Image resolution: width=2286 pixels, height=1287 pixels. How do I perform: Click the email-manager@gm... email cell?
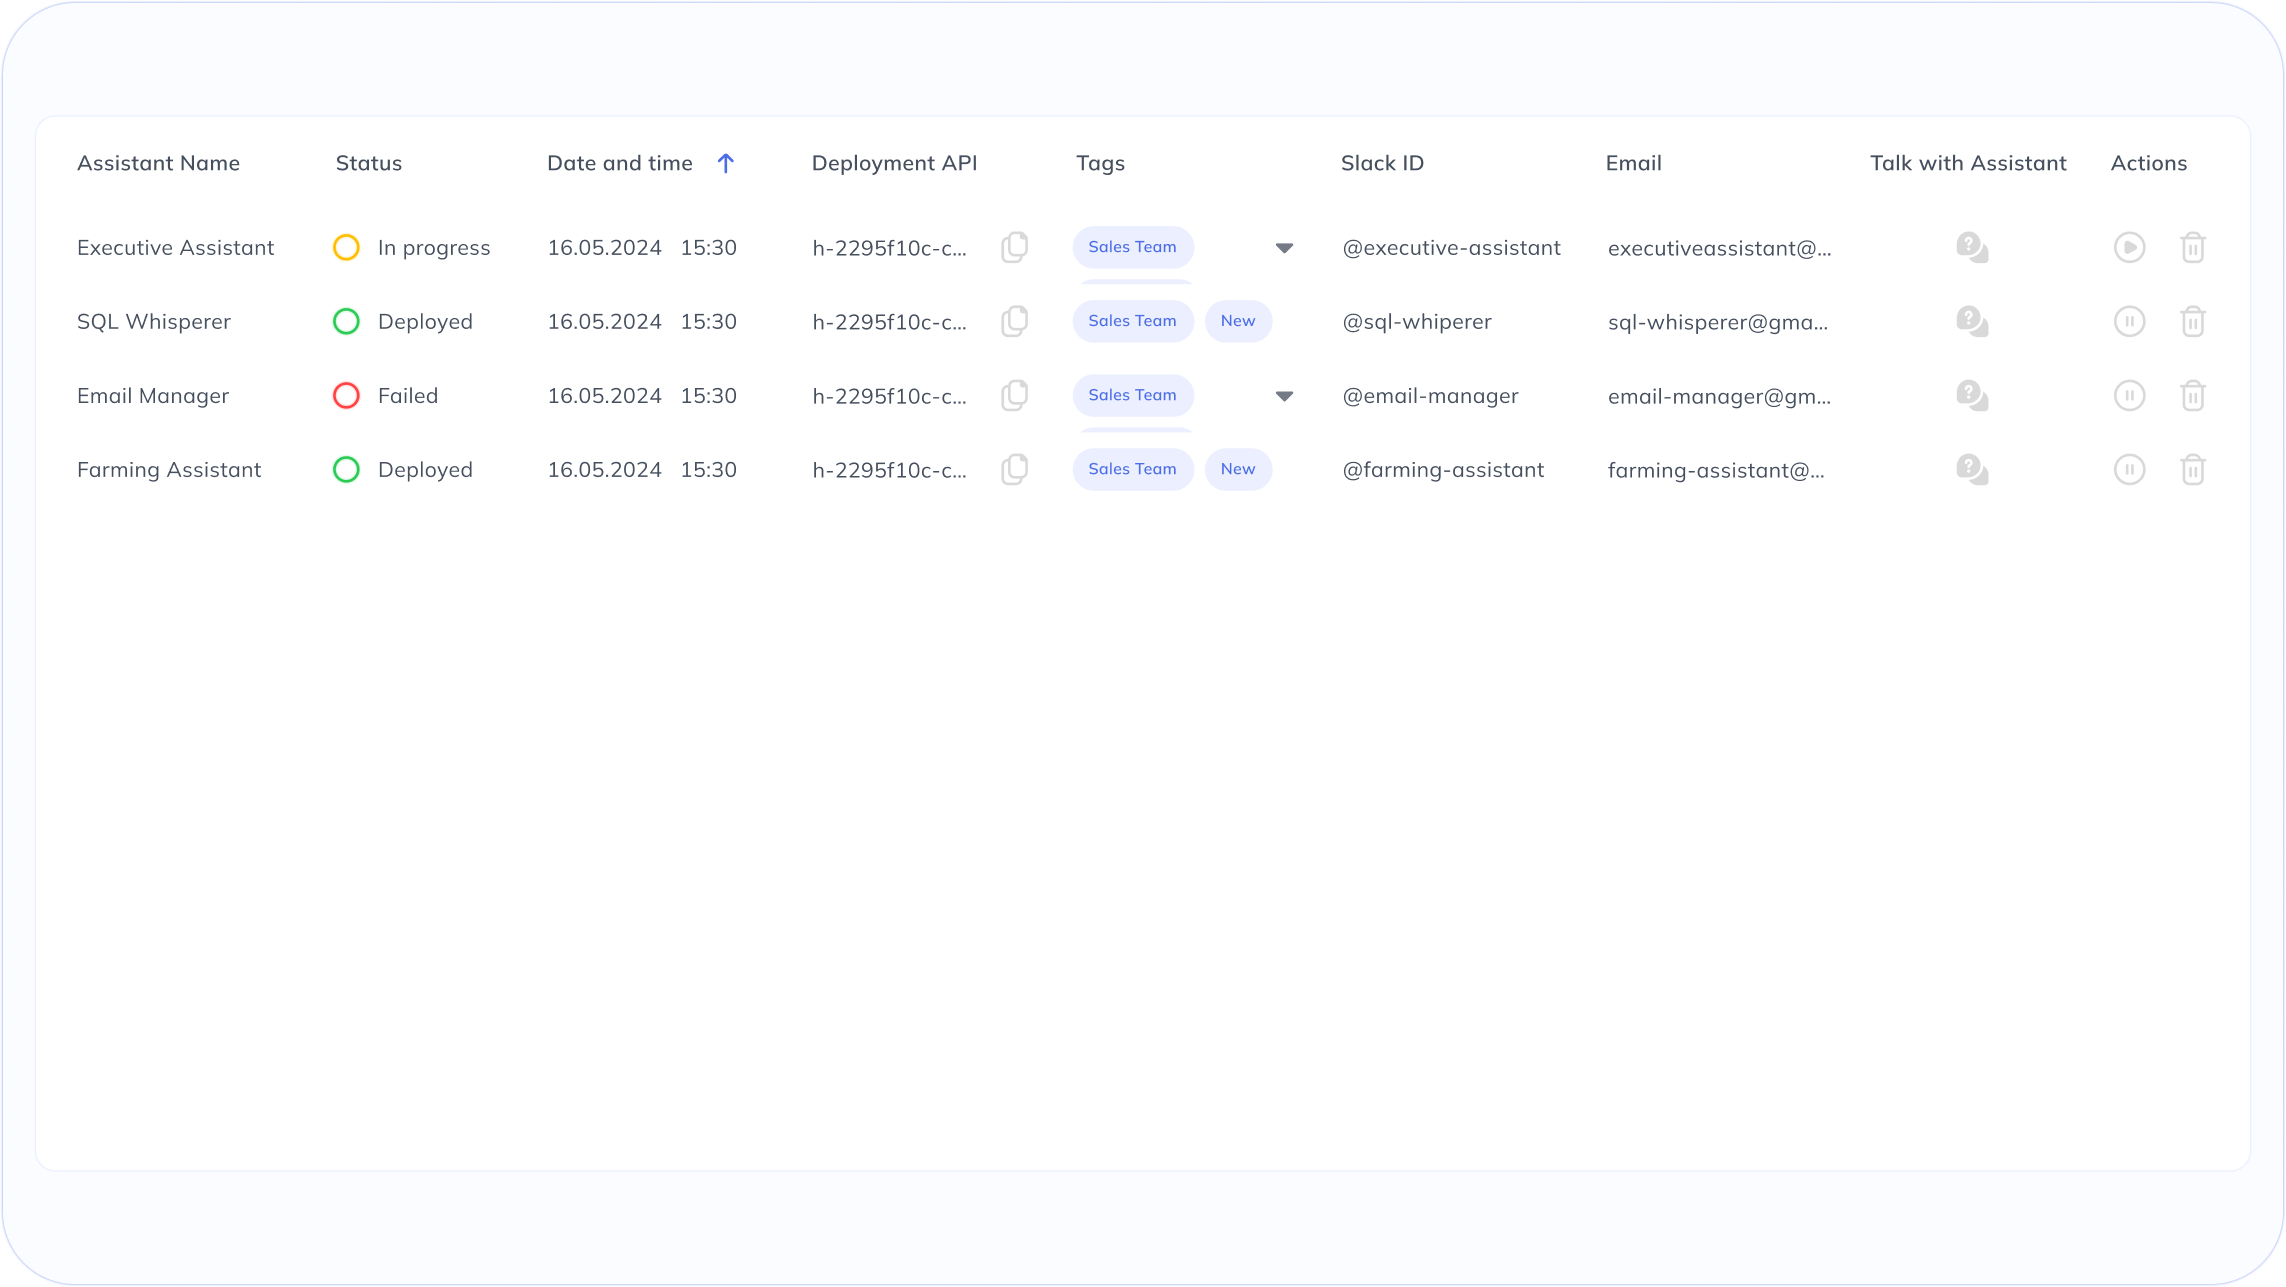click(1720, 396)
